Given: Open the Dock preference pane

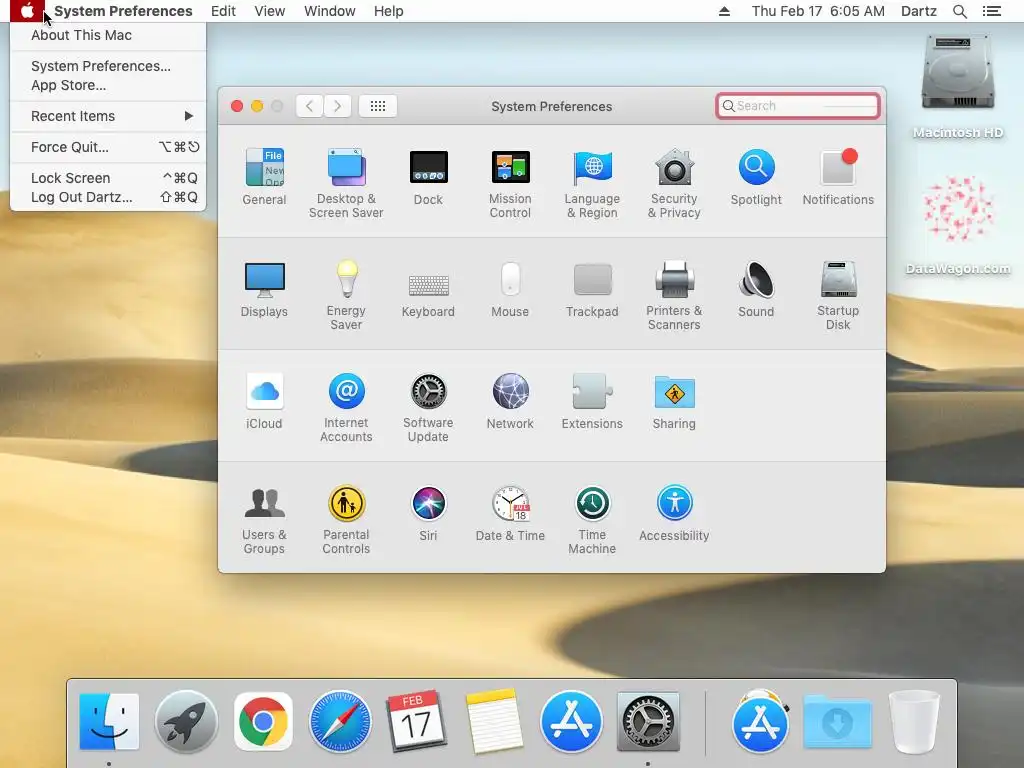Looking at the screenshot, I should click(x=428, y=176).
